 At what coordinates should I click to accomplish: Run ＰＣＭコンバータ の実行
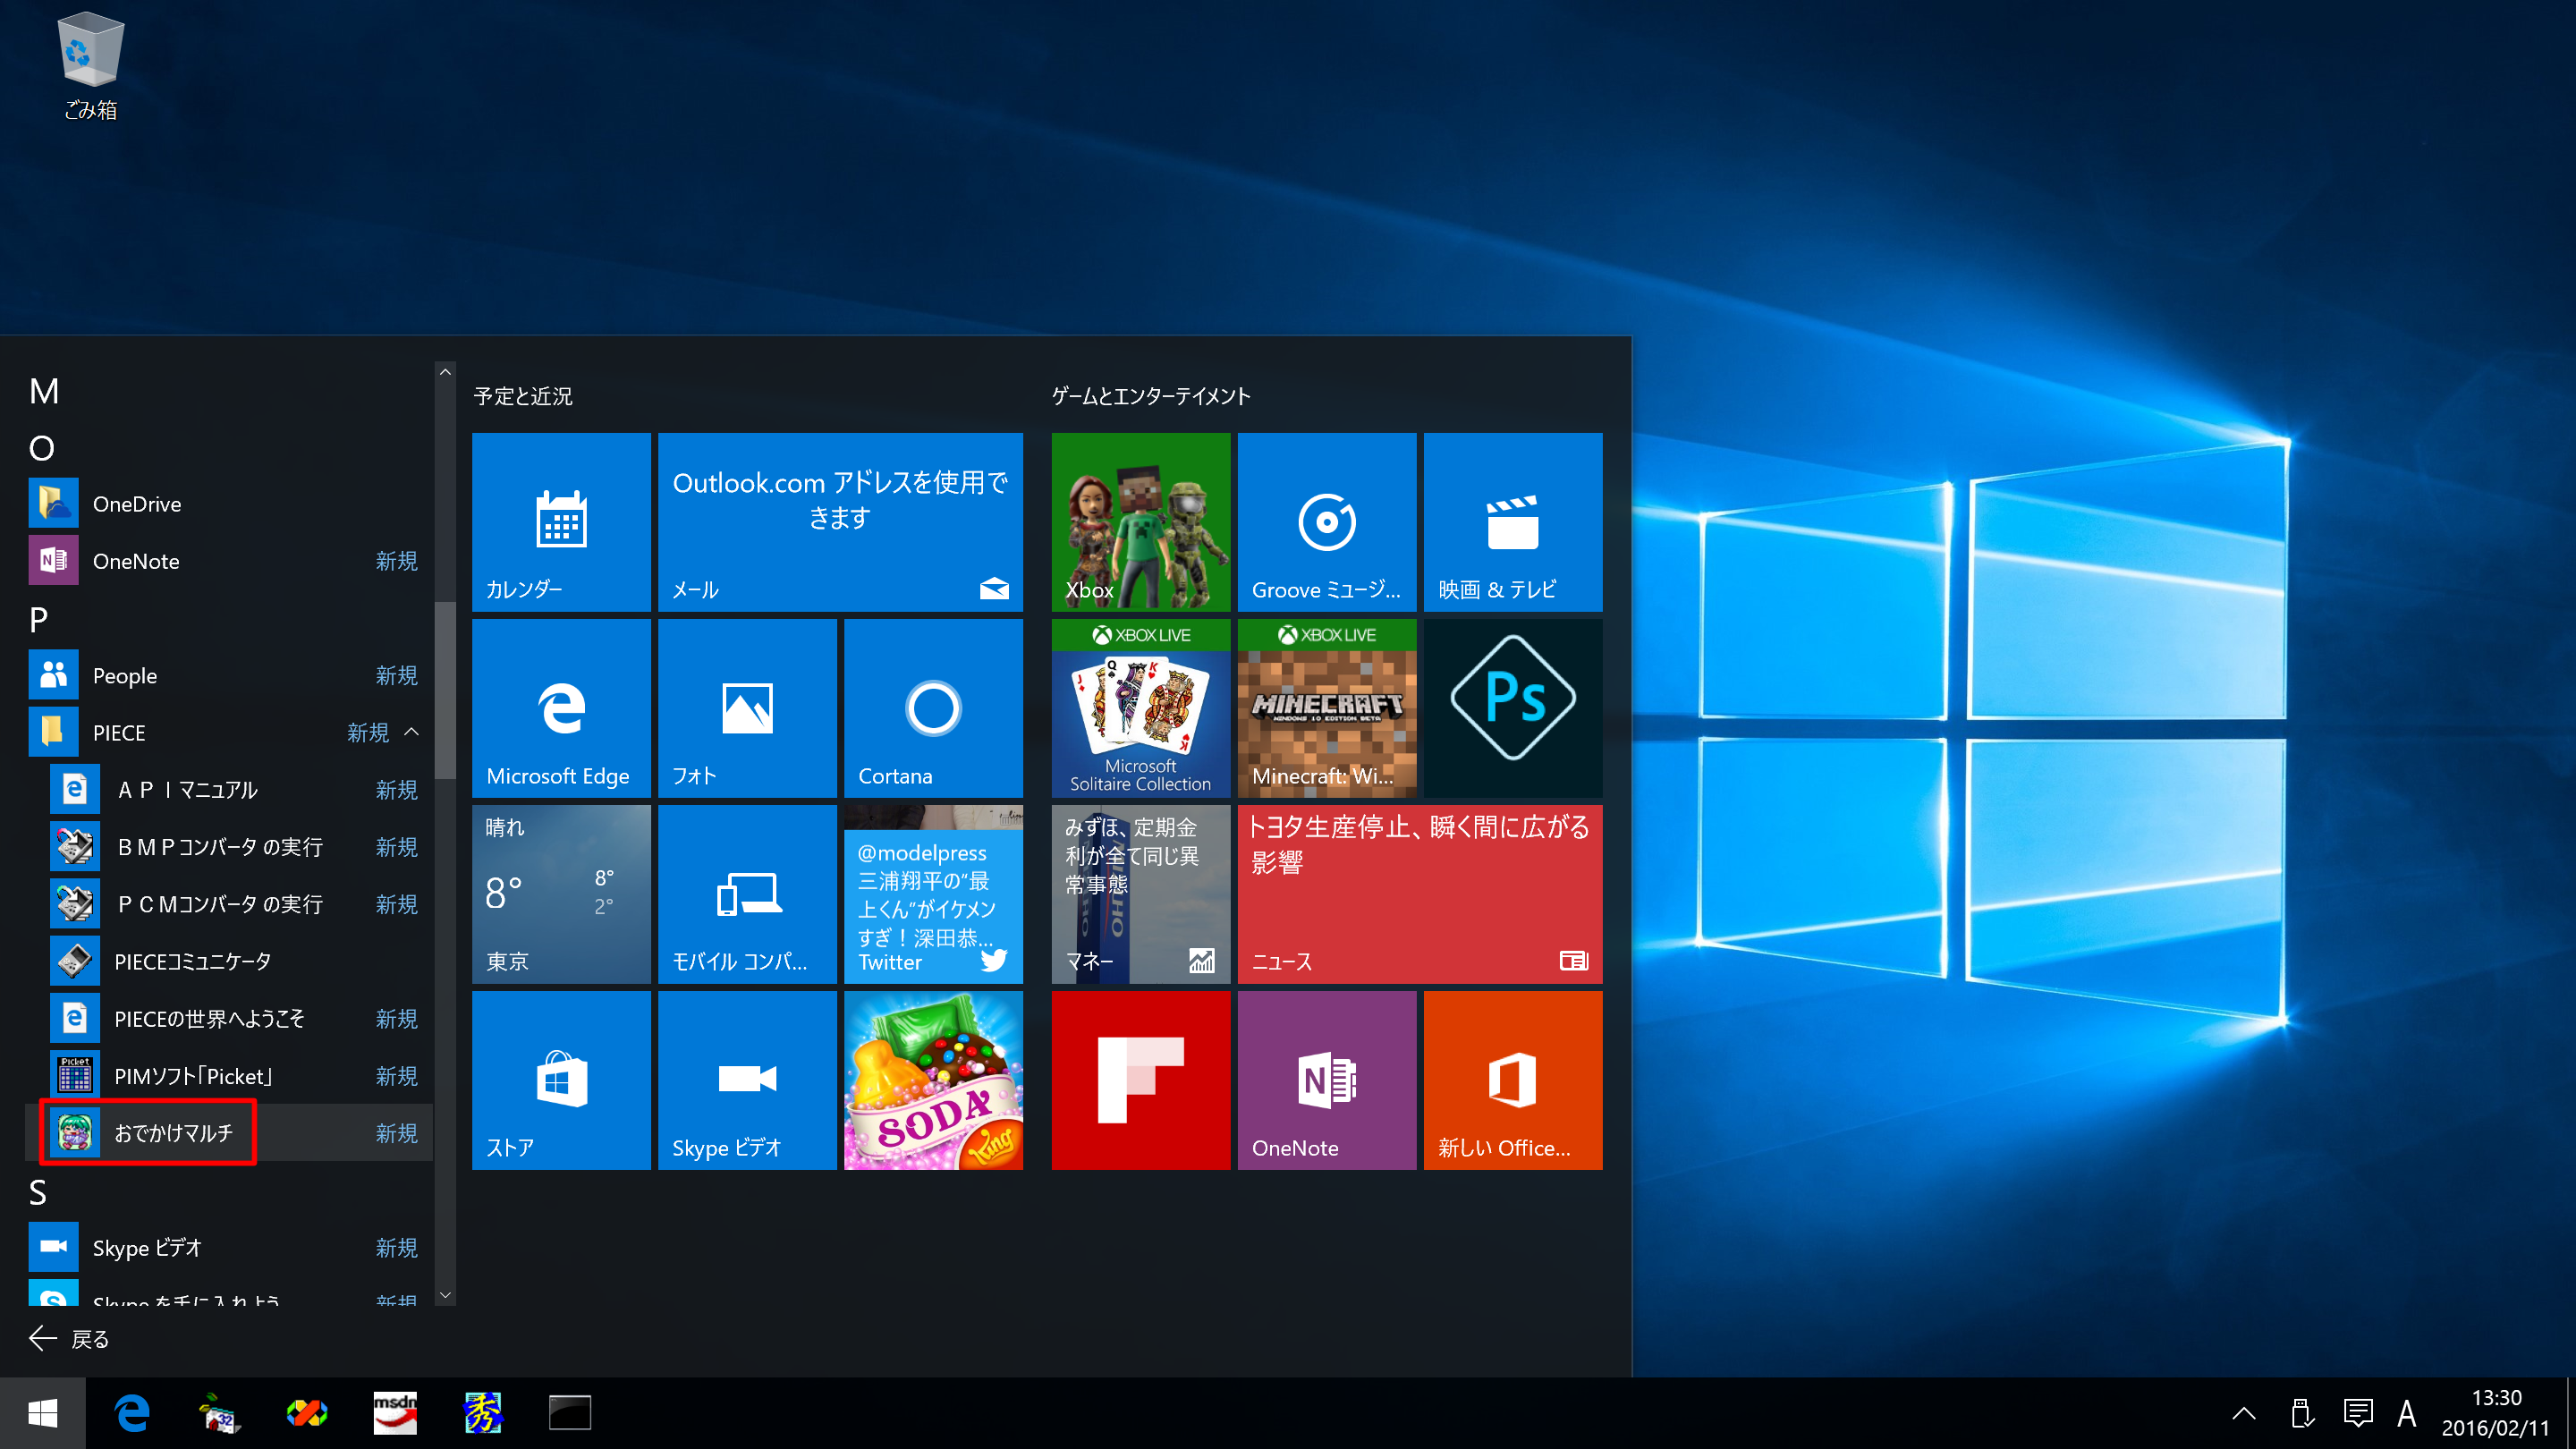point(229,903)
